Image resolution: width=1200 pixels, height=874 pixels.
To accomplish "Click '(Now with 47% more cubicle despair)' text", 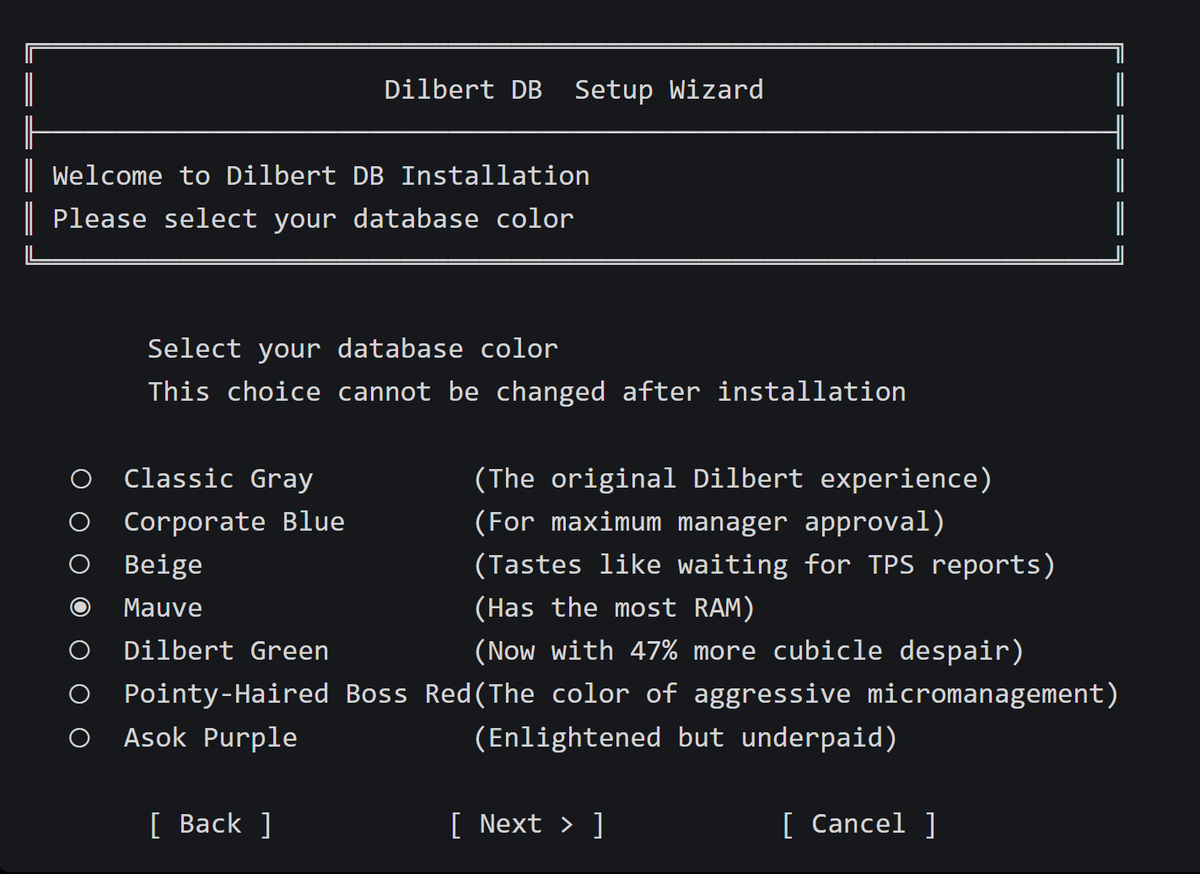I will [x=748, y=651].
